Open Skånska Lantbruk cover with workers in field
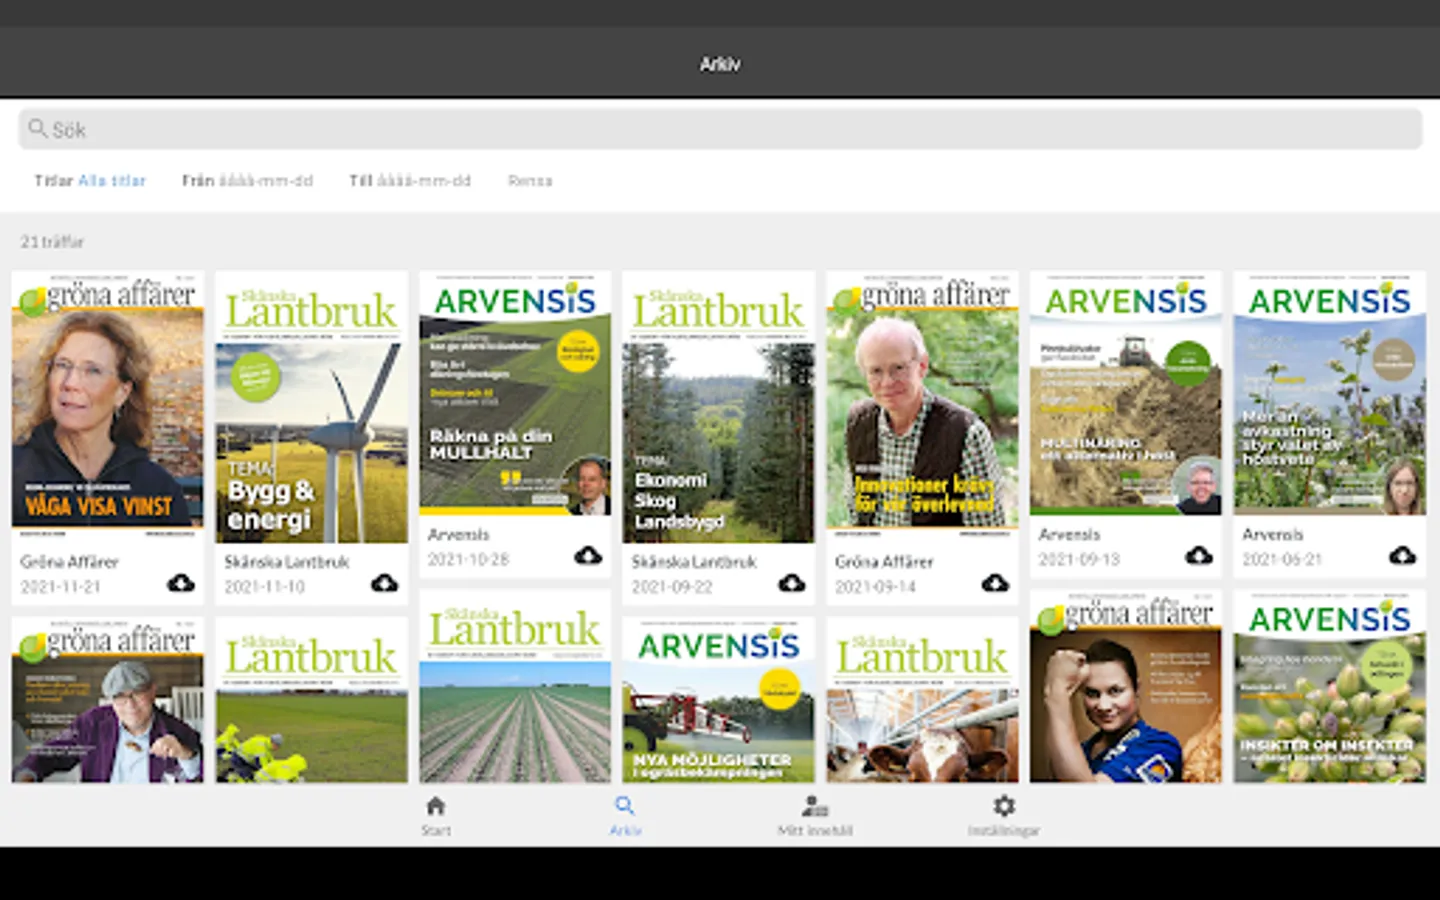 (x=312, y=700)
